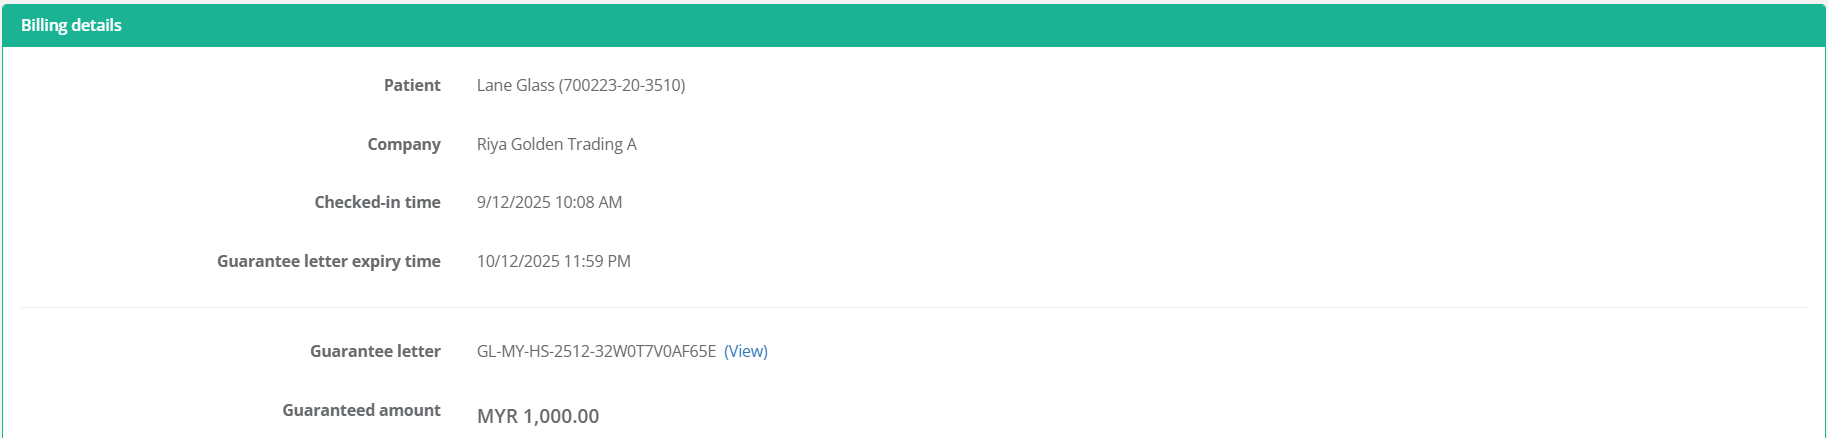The height and width of the screenshot is (438, 1828).
Task: Click the patient ID 700223-20-3510
Action: click(x=622, y=85)
